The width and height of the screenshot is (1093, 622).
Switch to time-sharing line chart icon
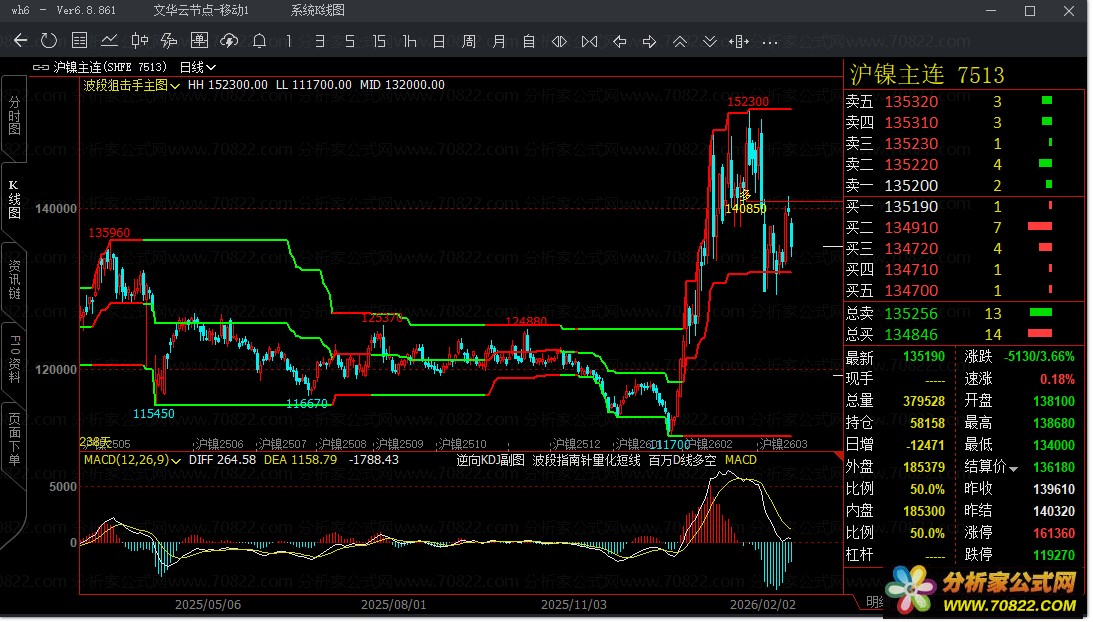click(109, 41)
